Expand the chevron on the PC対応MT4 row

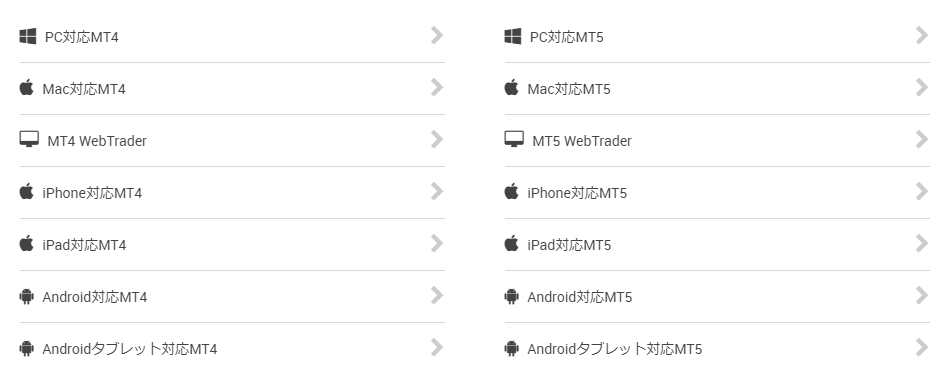[x=437, y=36]
